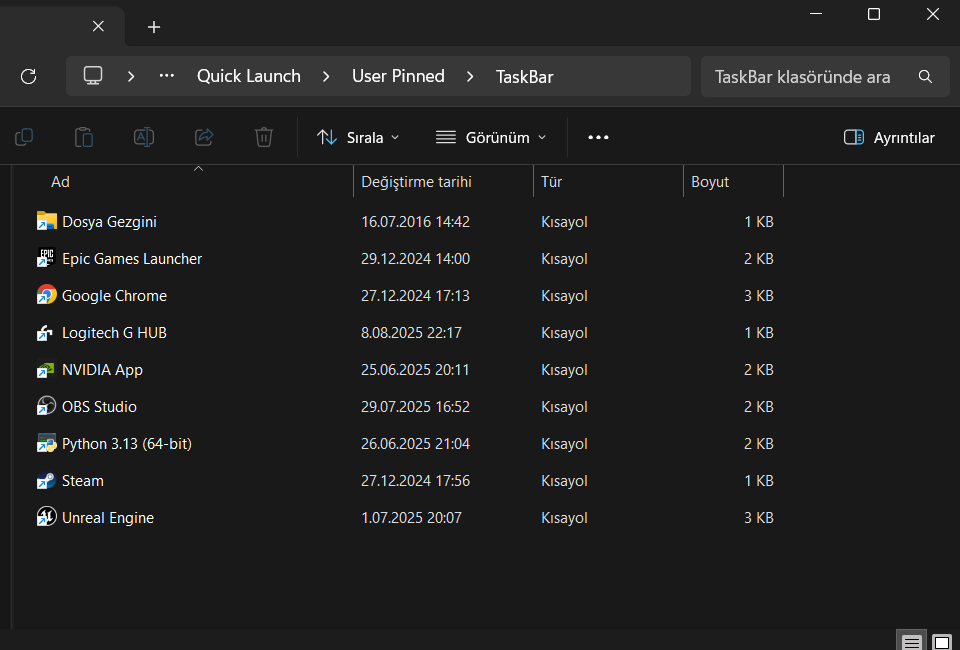Select the OBS Studio shortcut icon
Screen dimensions: 960x650
pyautogui.click(x=47, y=406)
